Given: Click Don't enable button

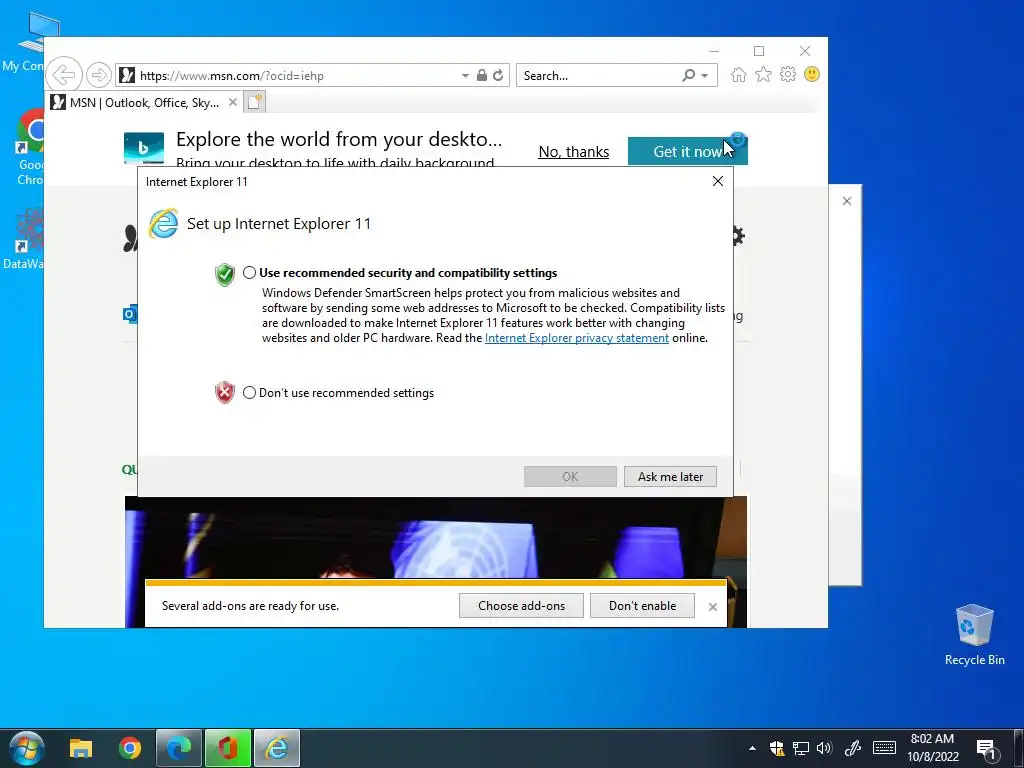Looking at the screenshot, I should pos(642,606).
